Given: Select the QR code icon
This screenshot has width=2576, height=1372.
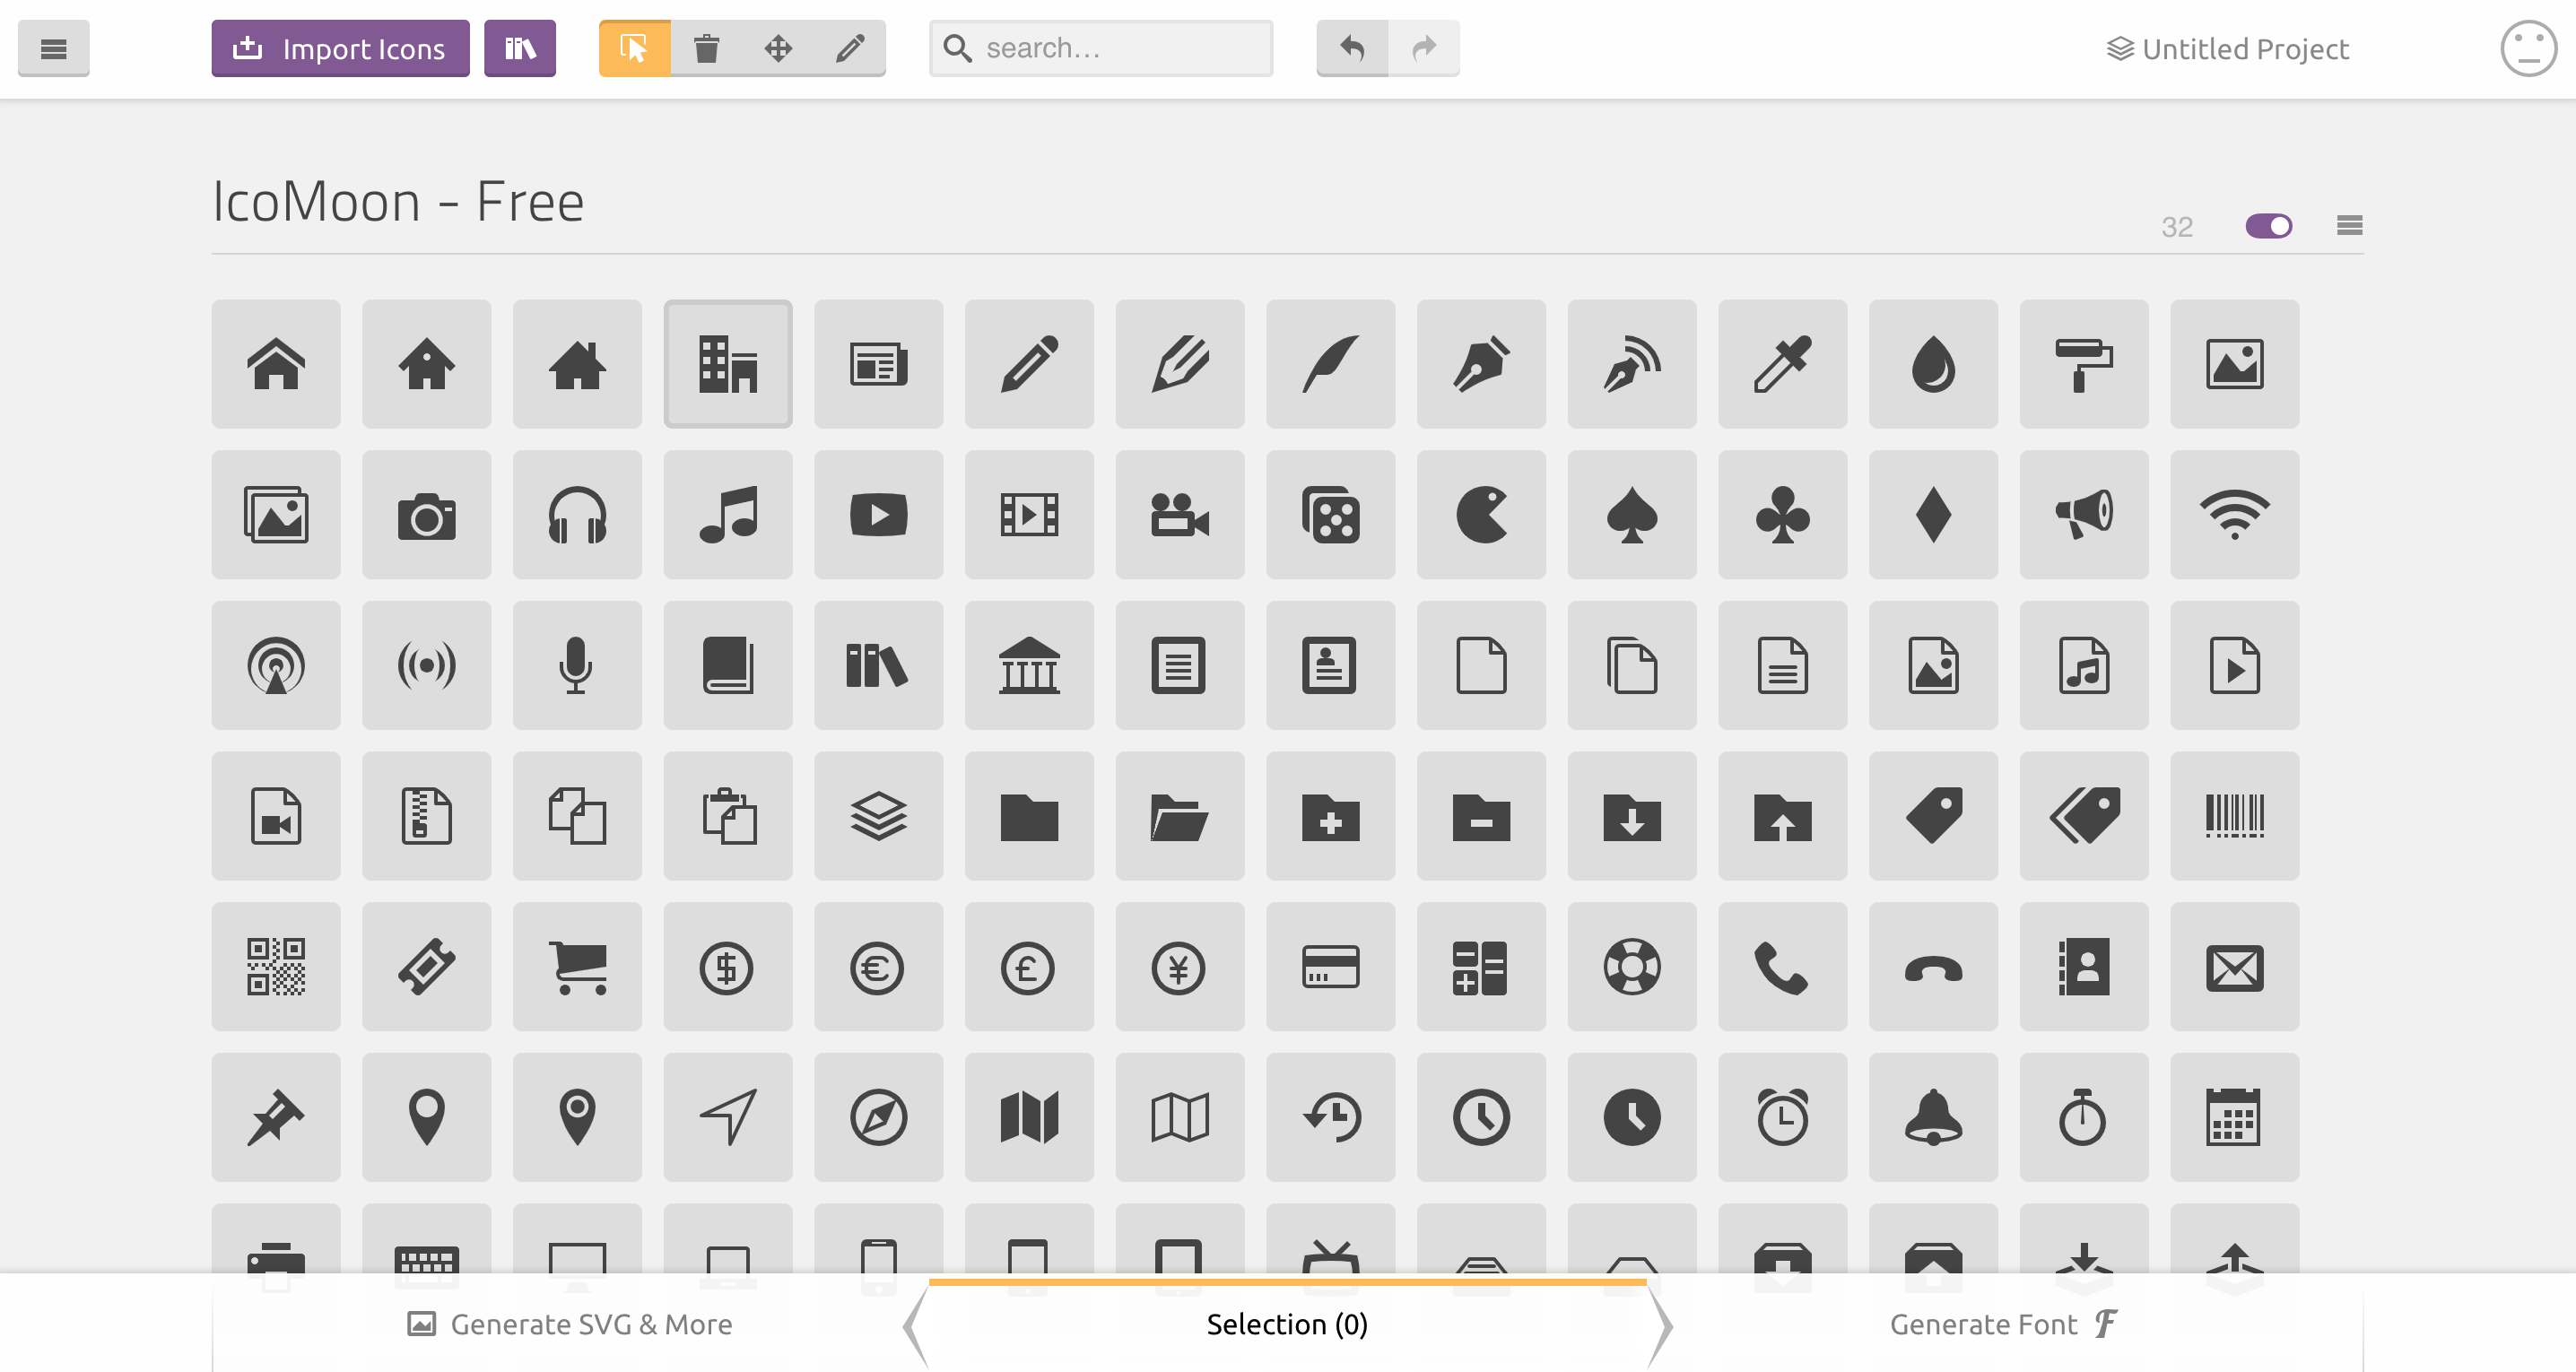Looking at the screenshot, I should pyautogui.click(x=276, y=966).
